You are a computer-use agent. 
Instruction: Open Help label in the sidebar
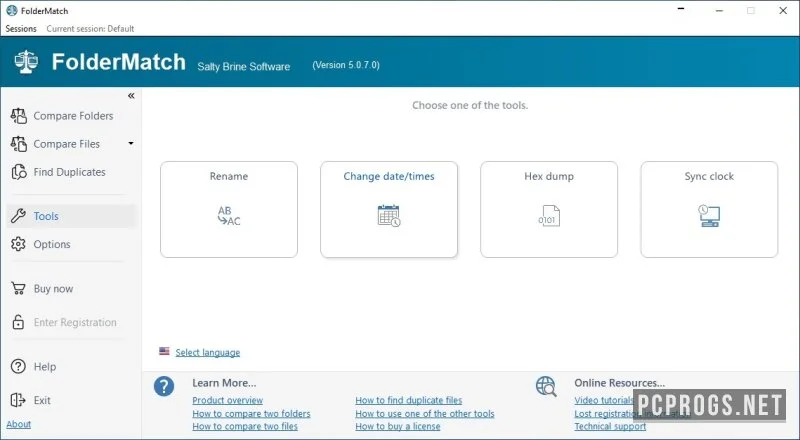click(45, 366)
